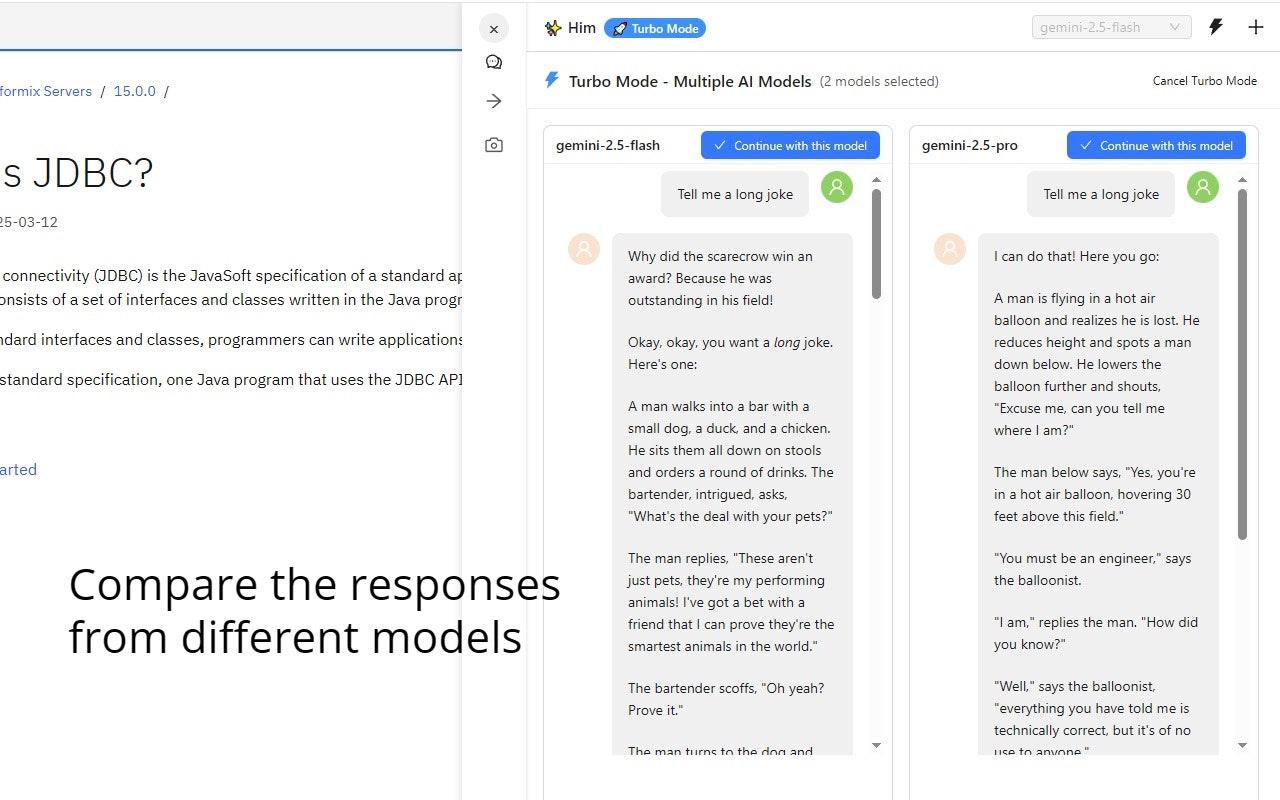The height and width of the screenshot is (800, 1280).
Task: Click the camera screenshot icon
Action: [x=493, y=145]
